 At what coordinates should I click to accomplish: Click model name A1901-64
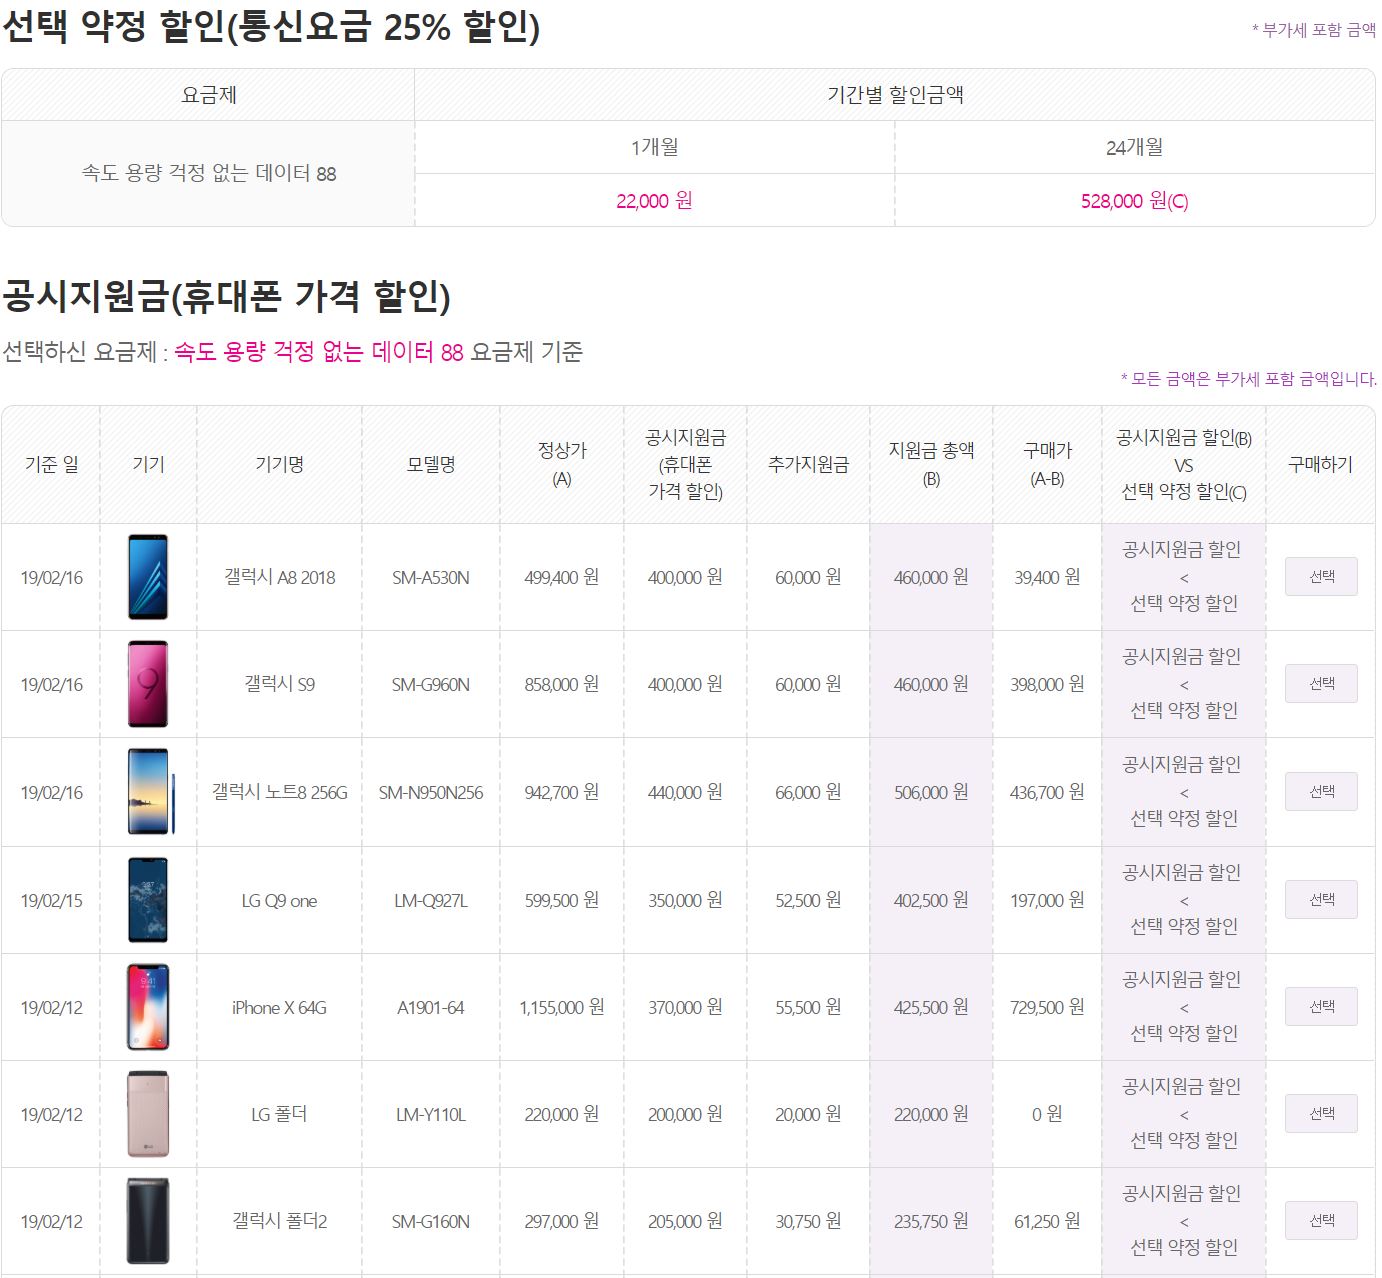pos(431,1007)
